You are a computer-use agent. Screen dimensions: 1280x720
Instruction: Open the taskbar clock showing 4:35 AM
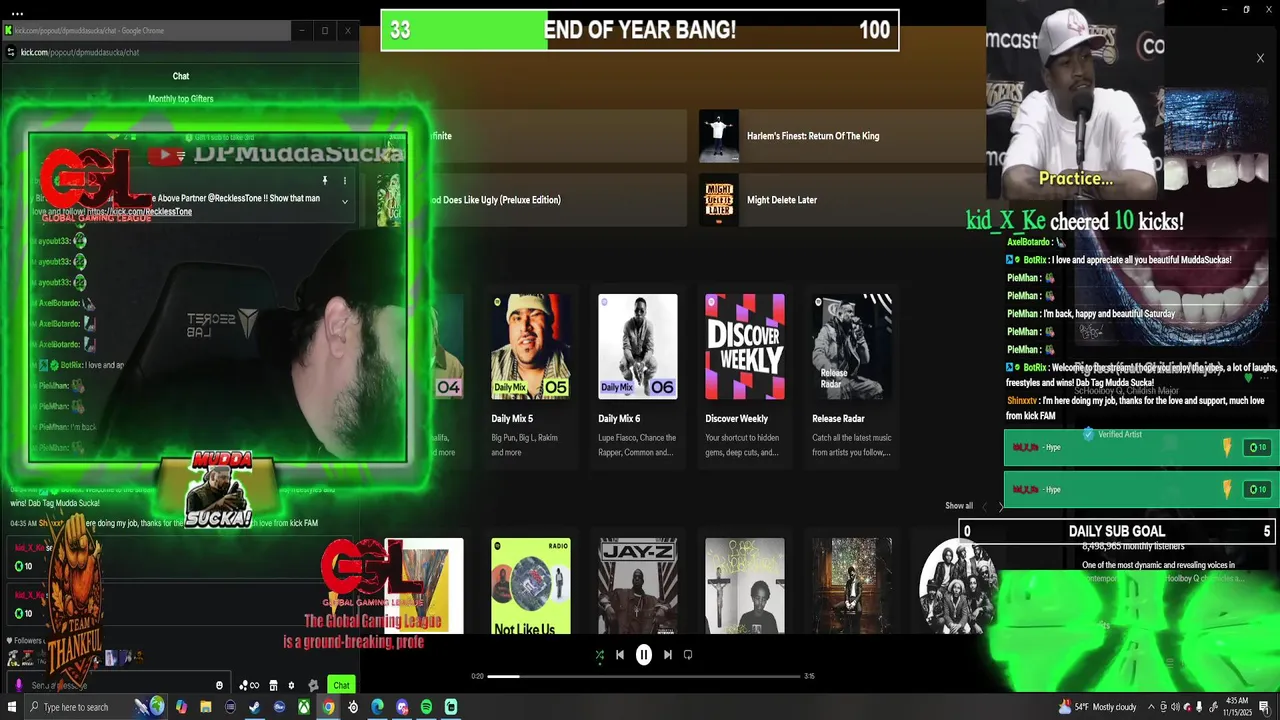[1237, 707]
